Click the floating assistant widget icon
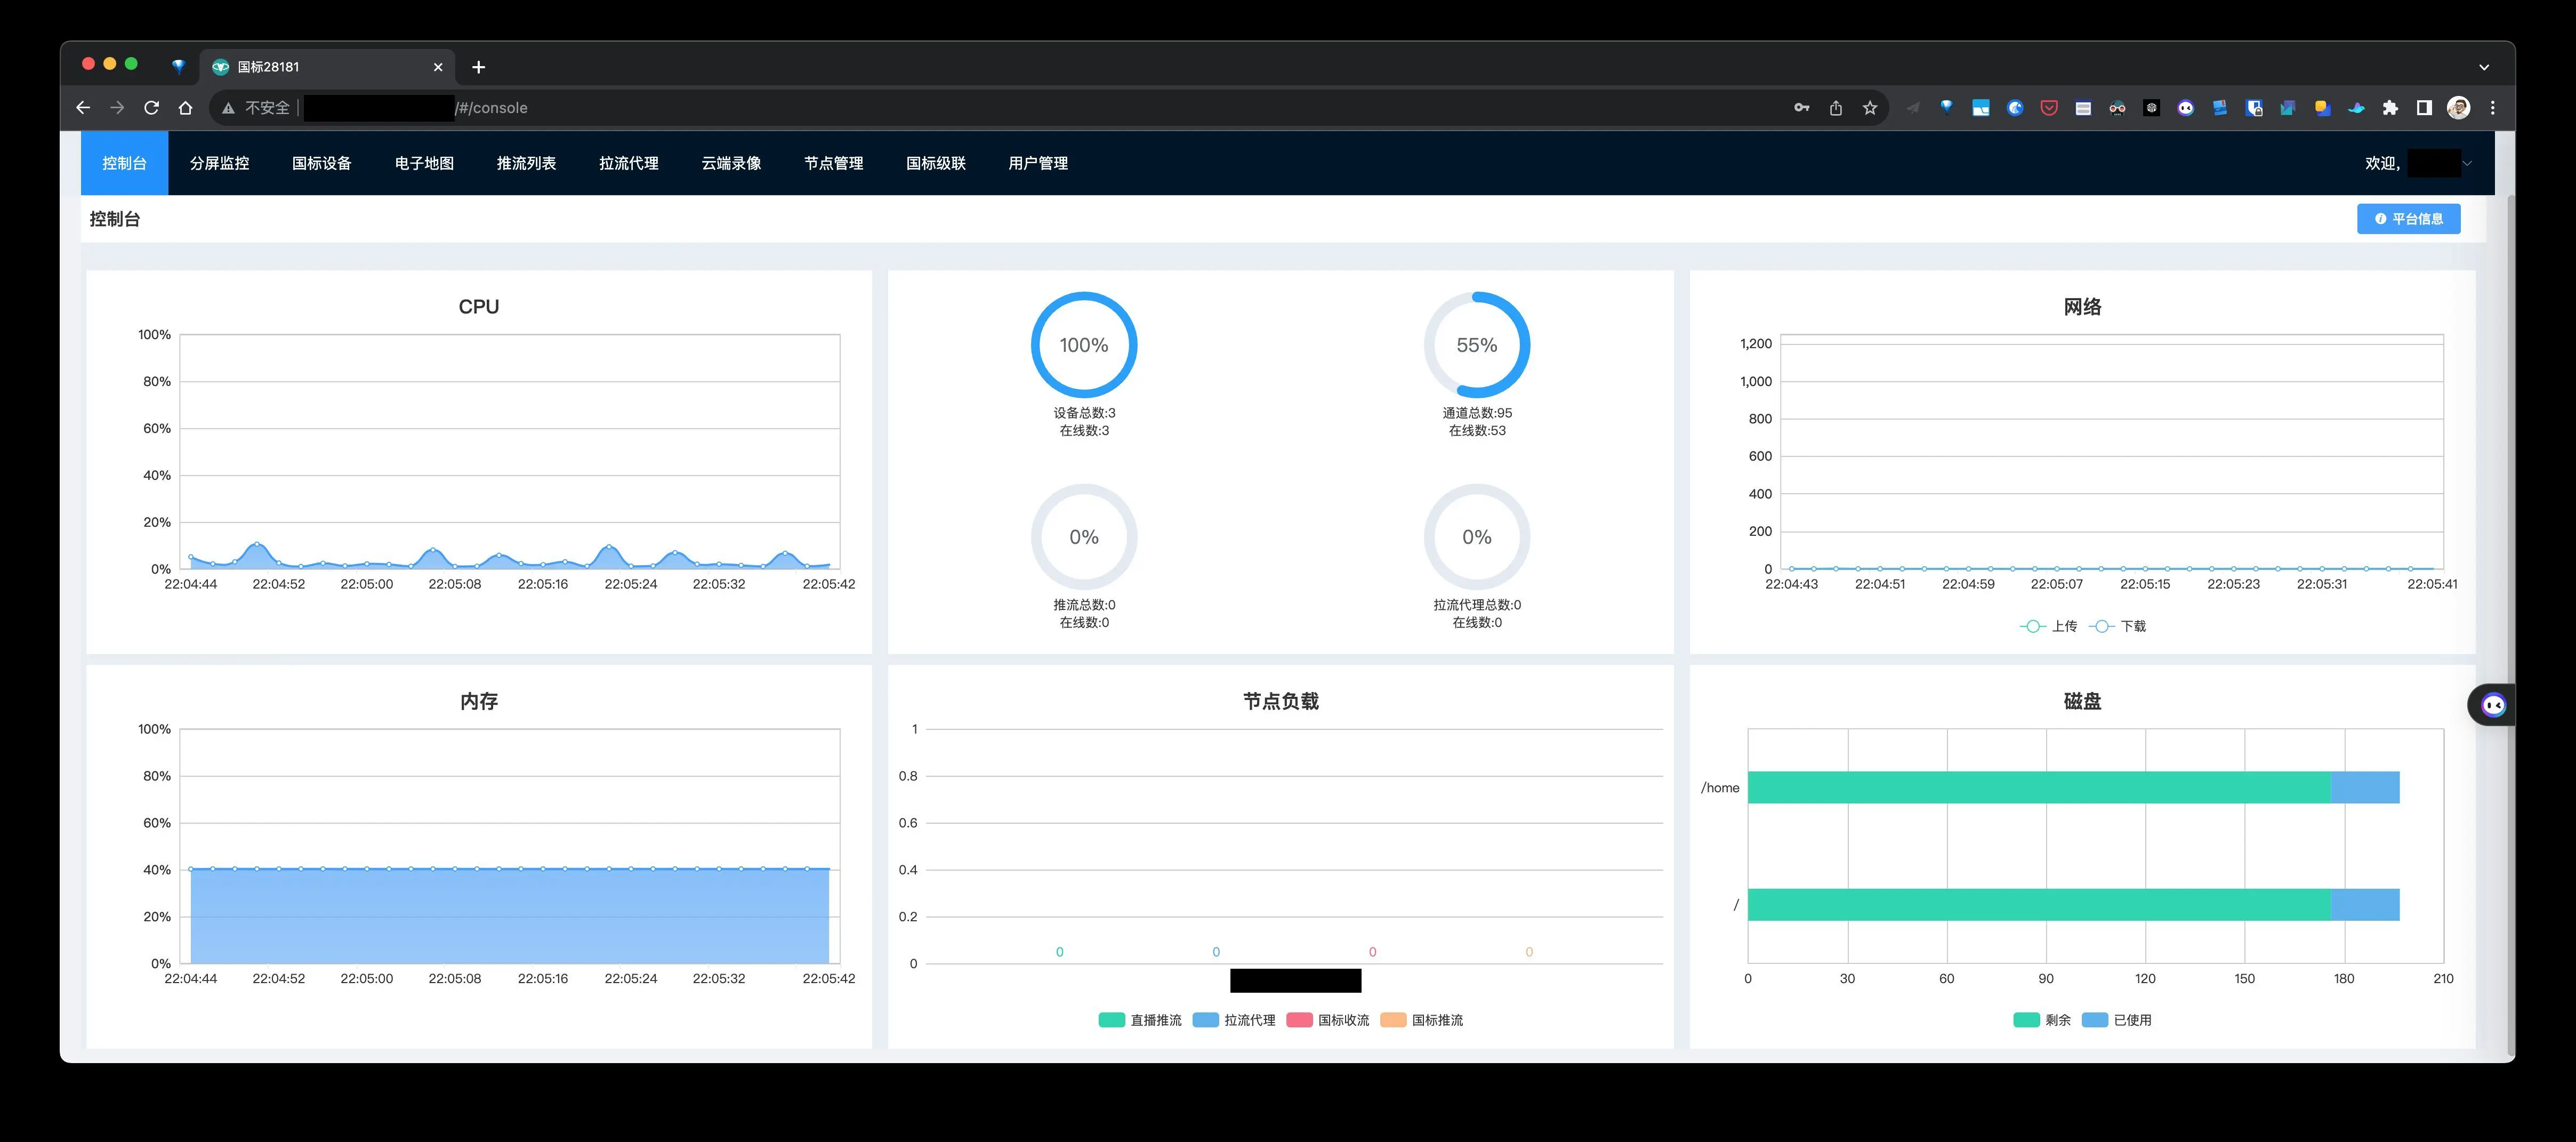 (x=2493, y=705)
